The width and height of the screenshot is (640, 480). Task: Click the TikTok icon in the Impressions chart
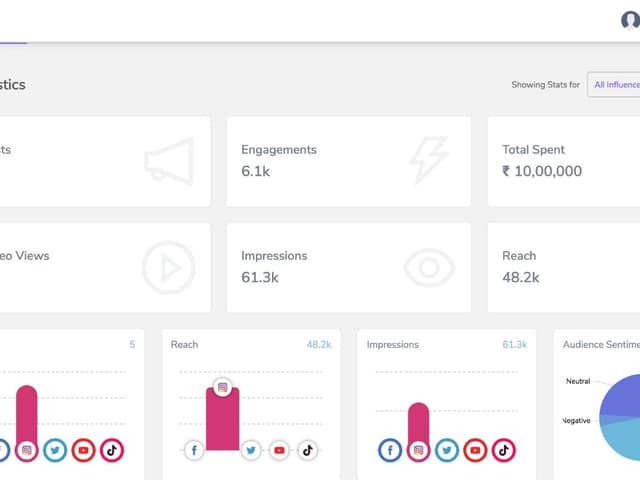503,450
